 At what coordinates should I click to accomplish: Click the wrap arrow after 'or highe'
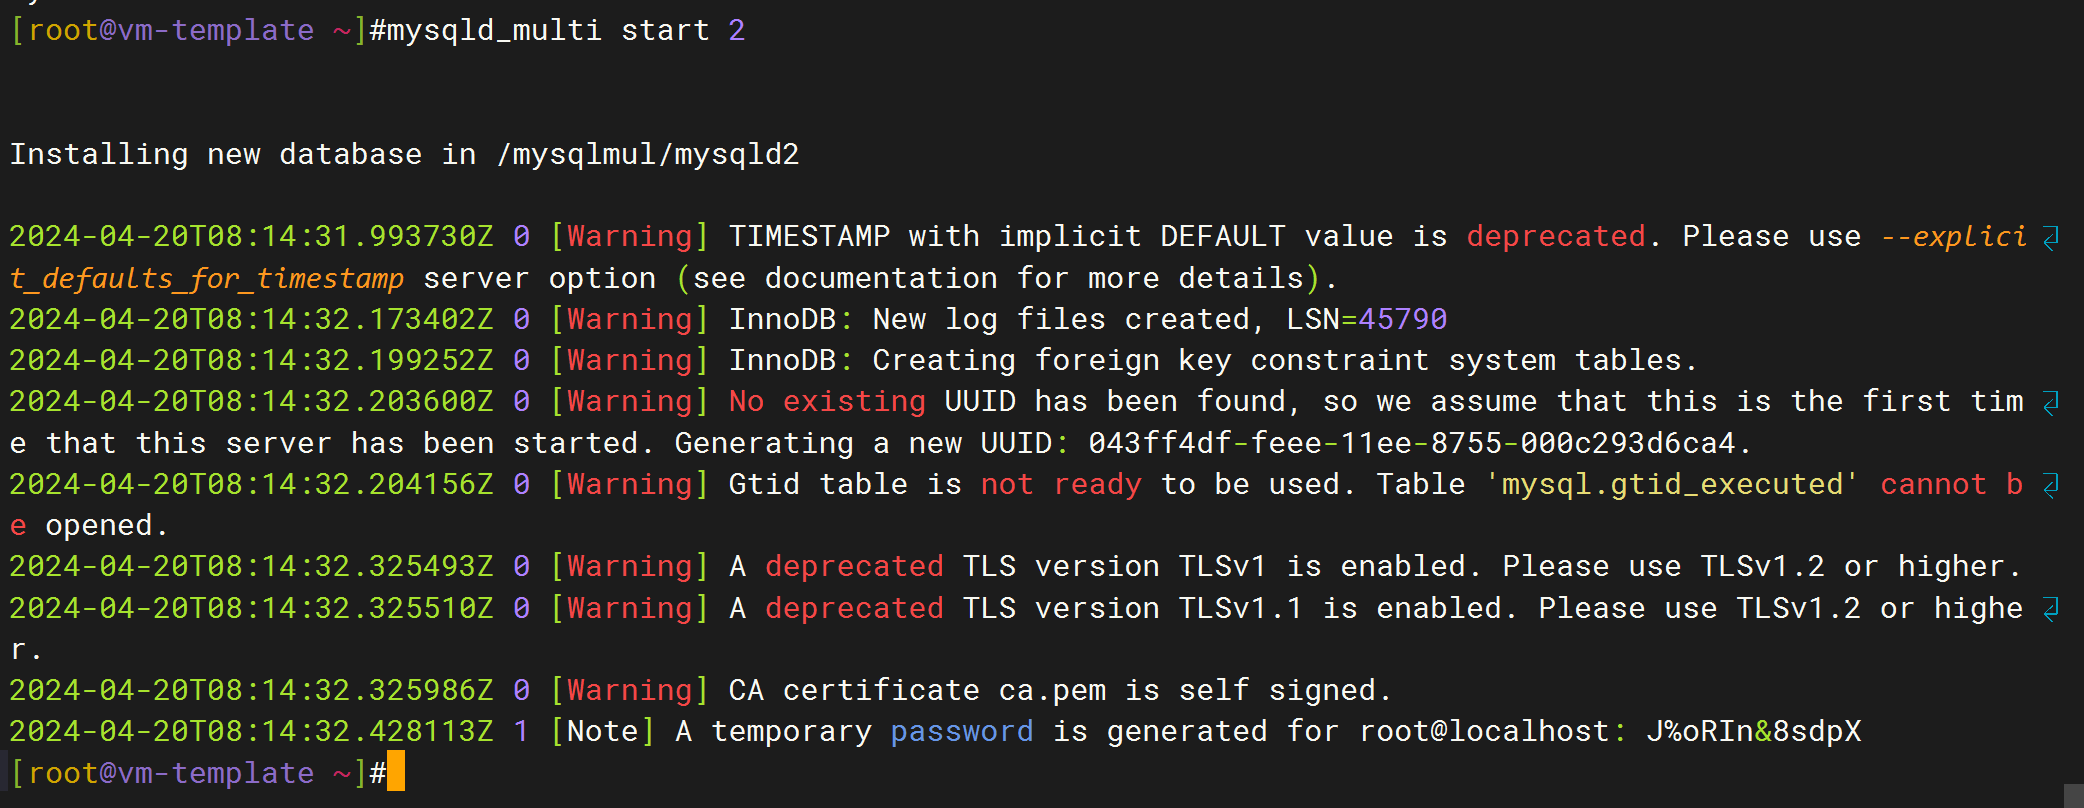point(2051,610)
